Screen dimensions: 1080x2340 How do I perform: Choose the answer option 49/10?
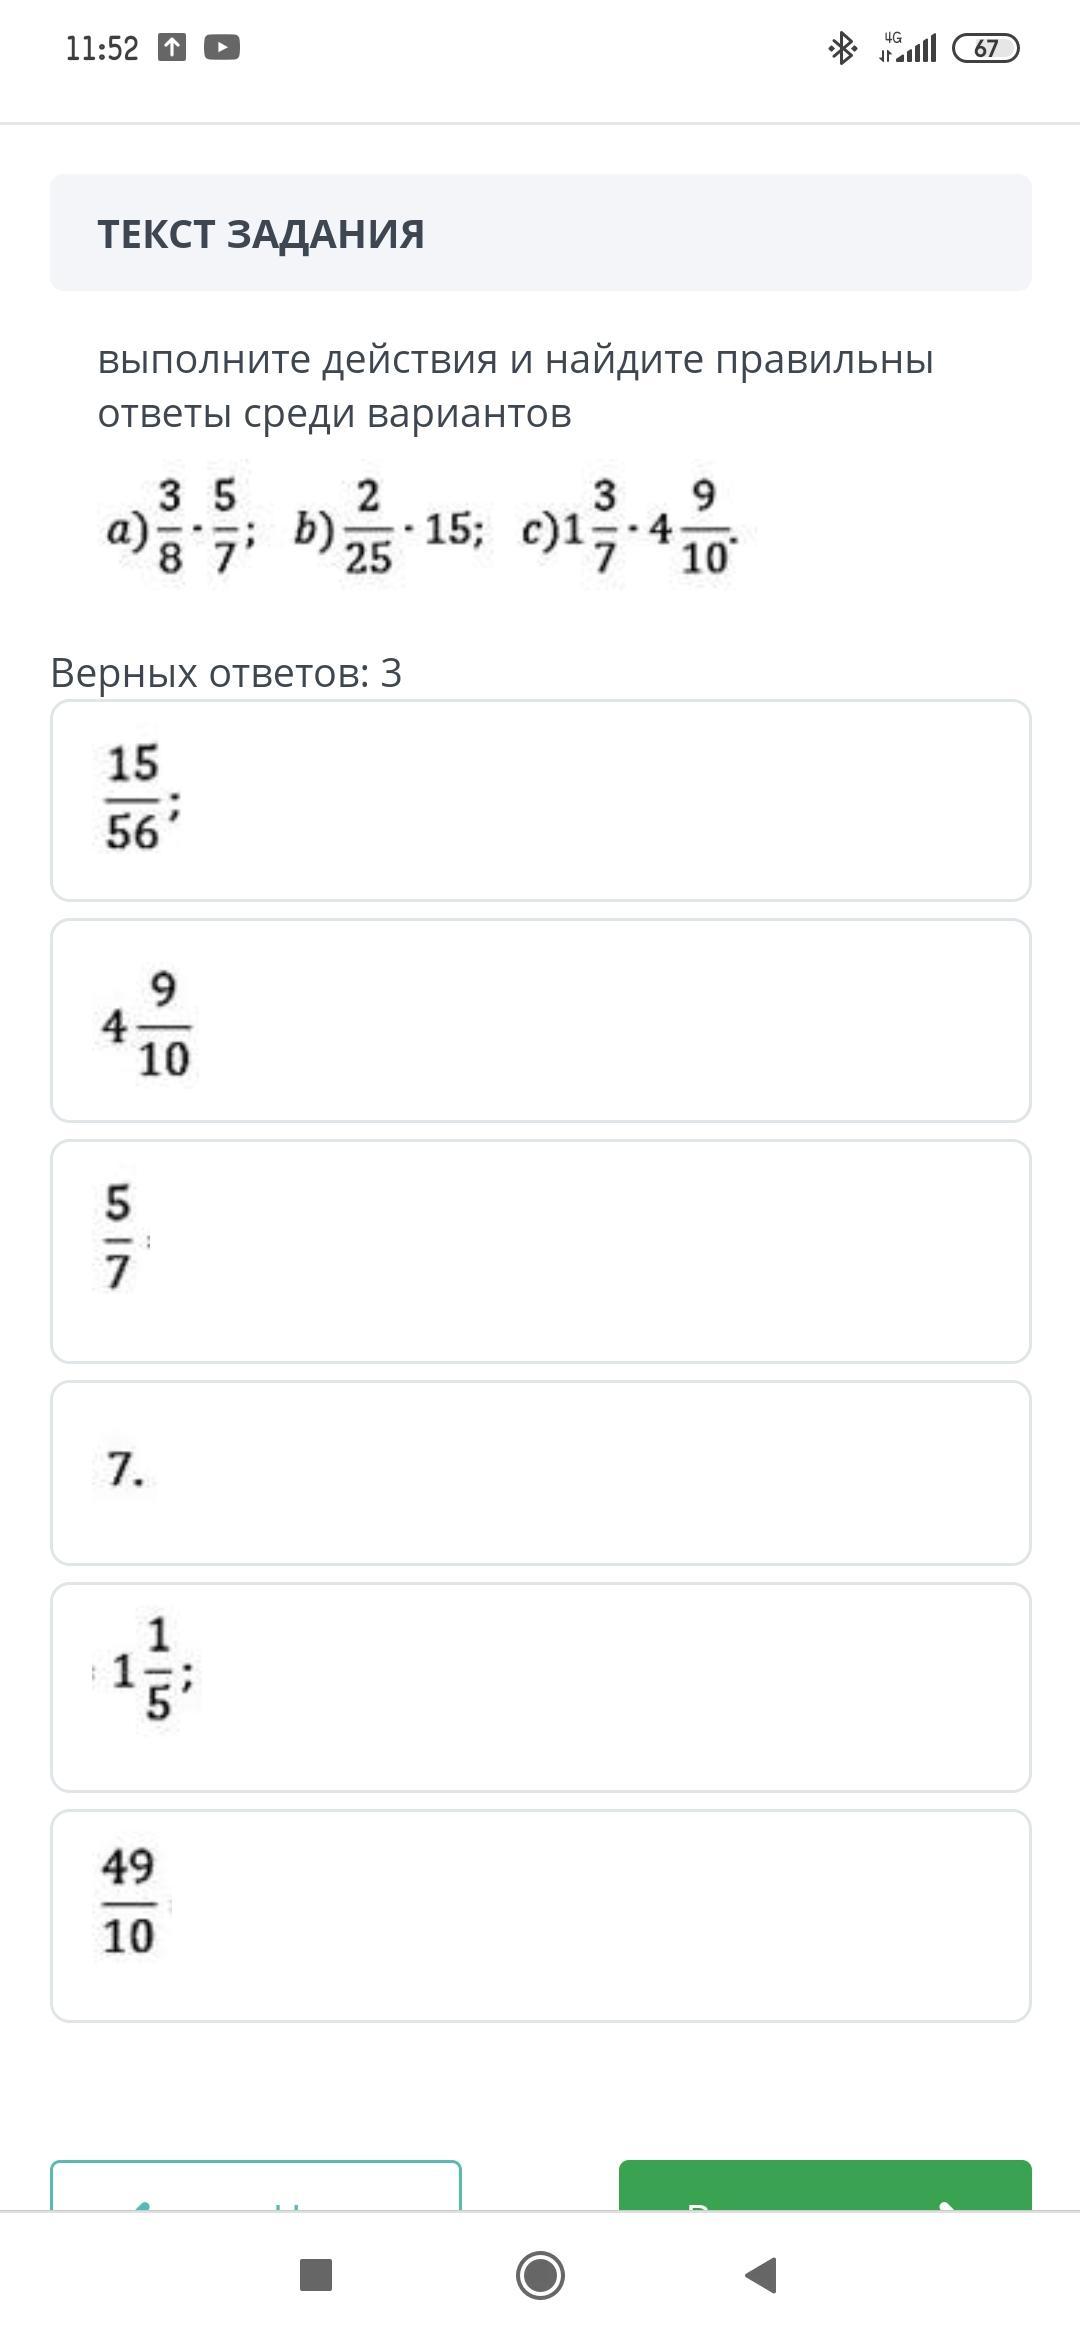pyautogui.click(x=540, y=1915)
